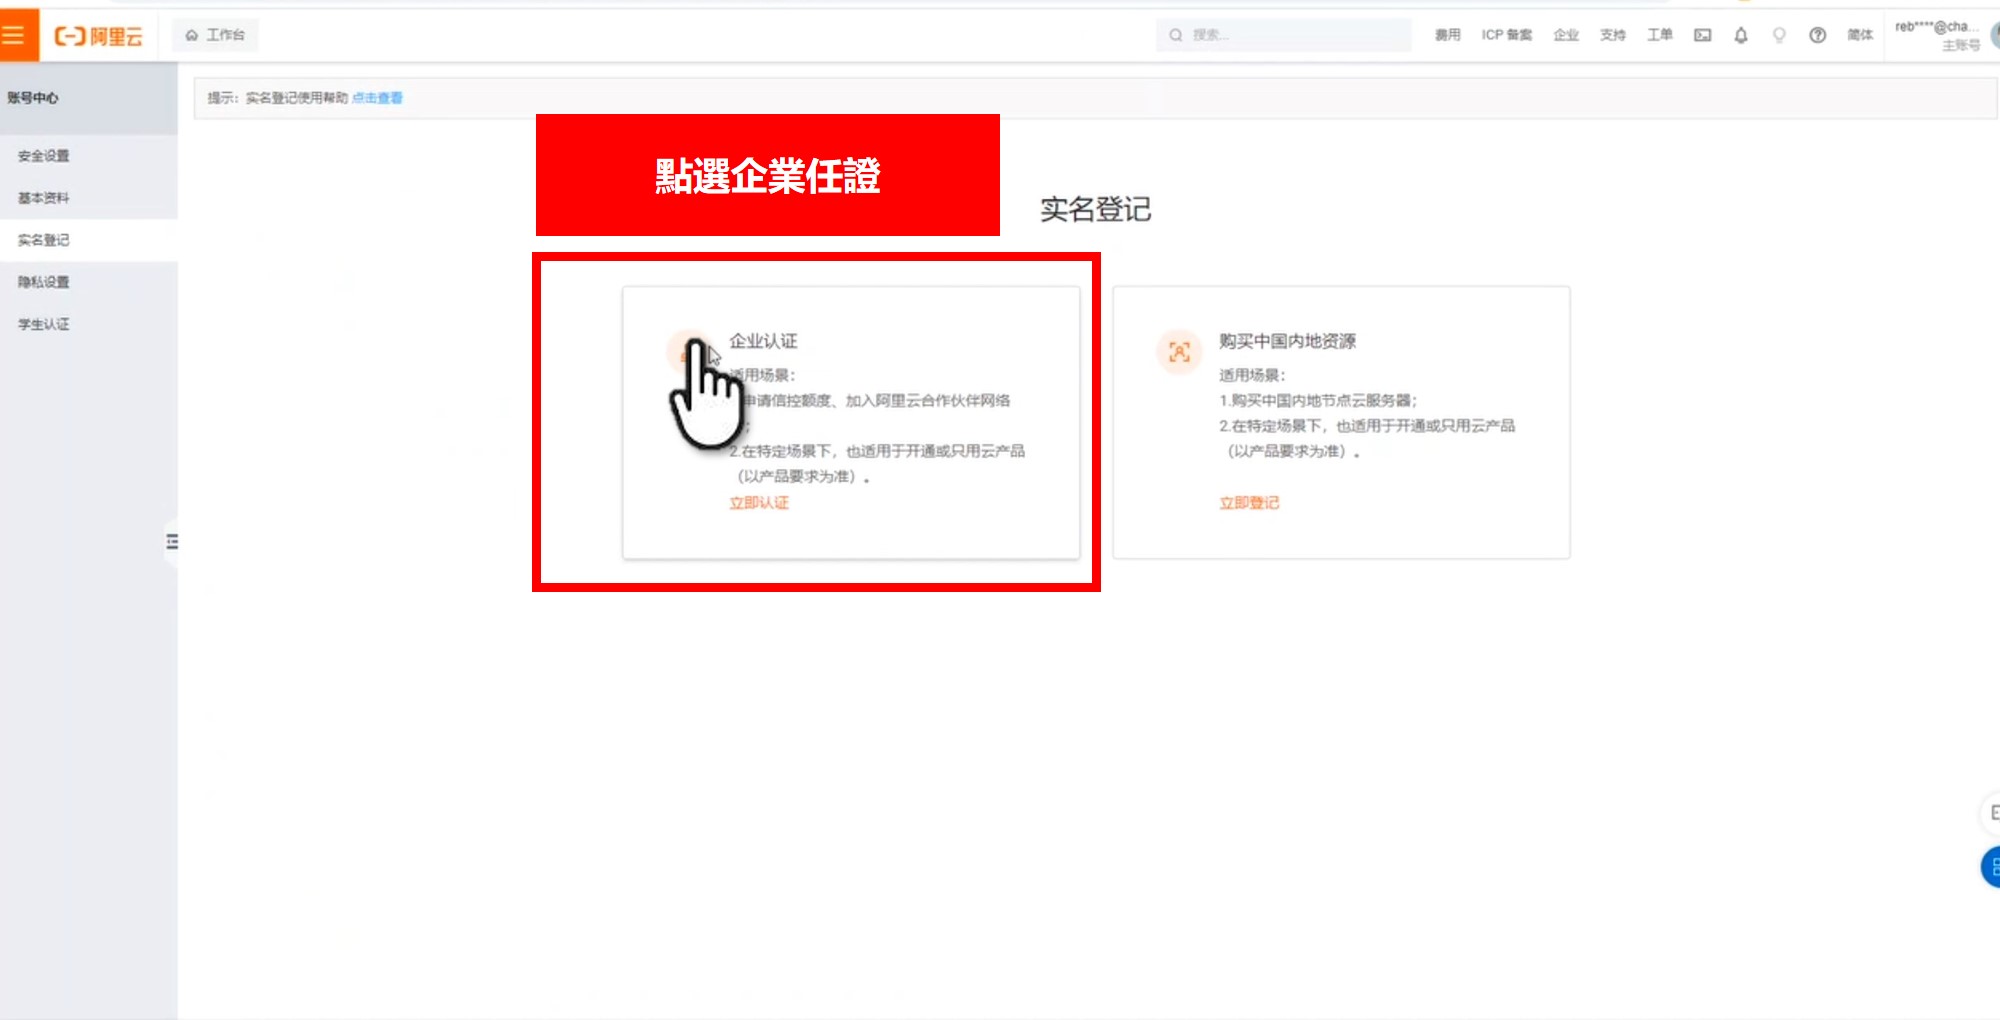Click the lightbulb icon in header
Screen dimensions: 2000x1020
click(1779, 35)
